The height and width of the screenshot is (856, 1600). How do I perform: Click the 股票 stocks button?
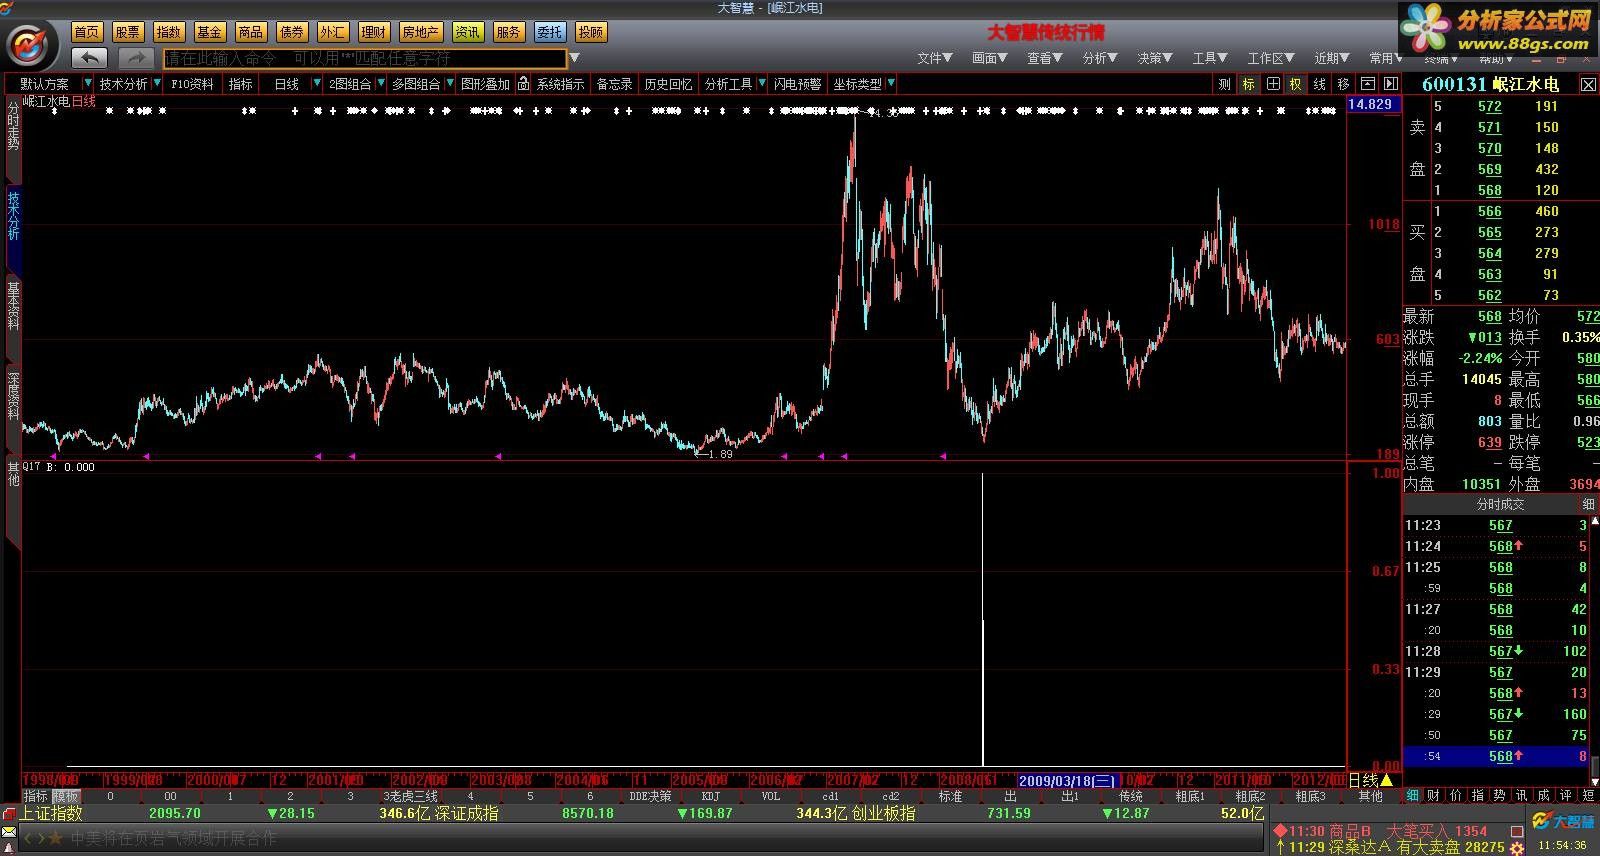[x=128, y=32]
